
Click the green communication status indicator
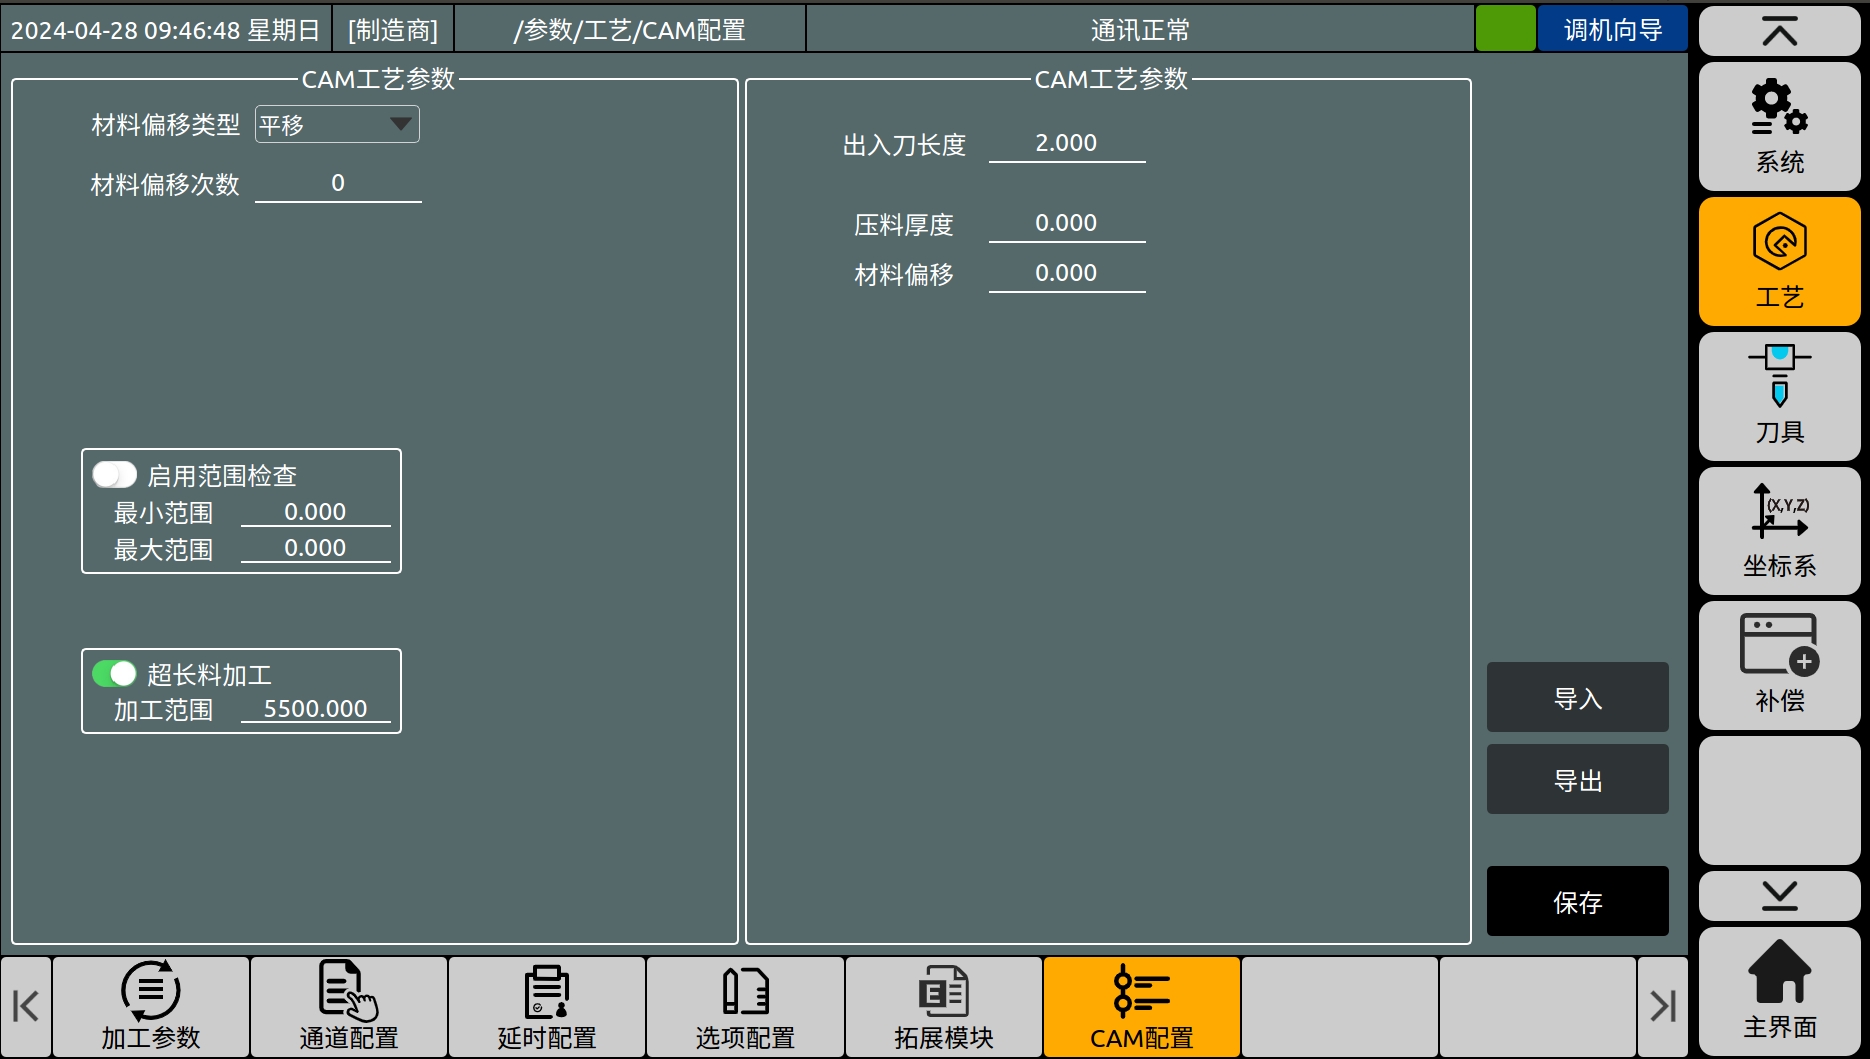[x=1505, y=29]
